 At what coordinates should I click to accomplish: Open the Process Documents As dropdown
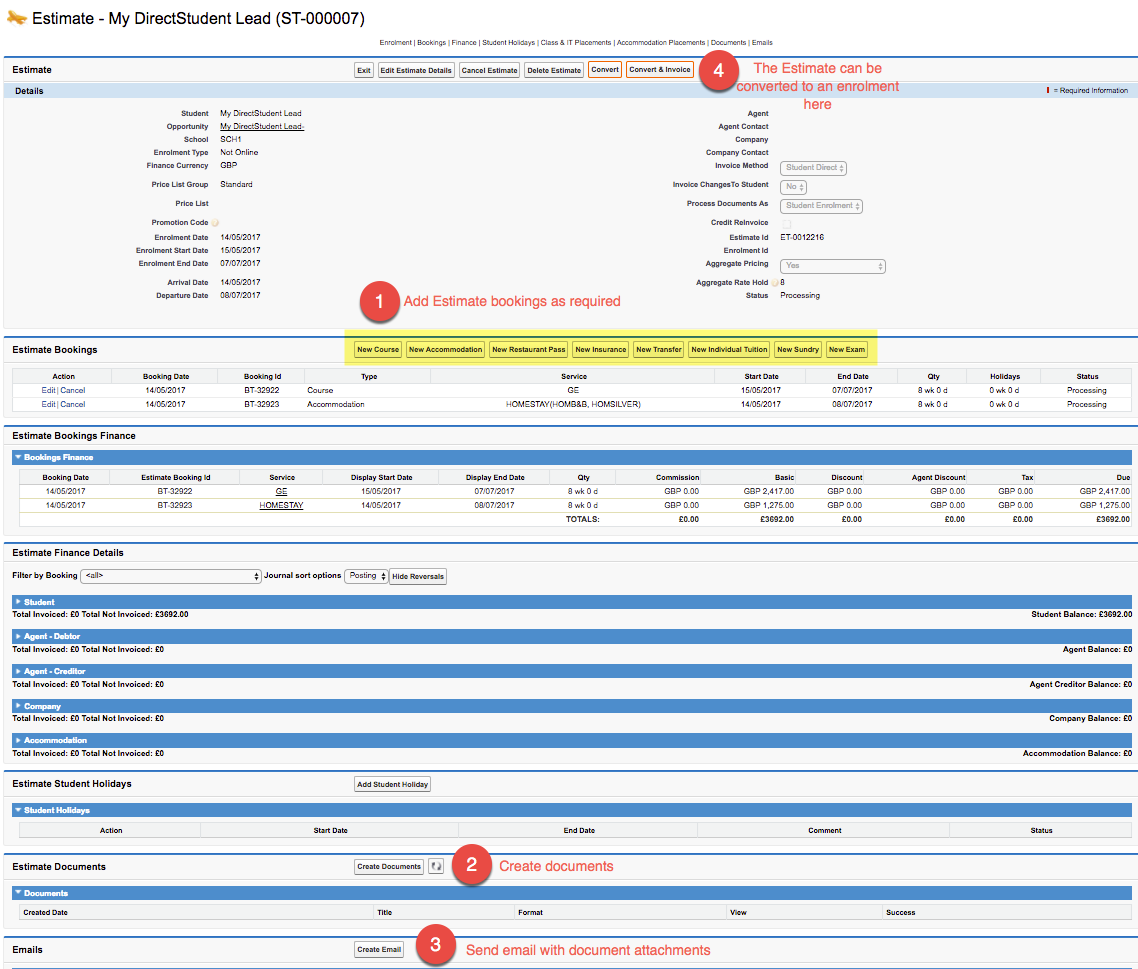pos(821,206)
